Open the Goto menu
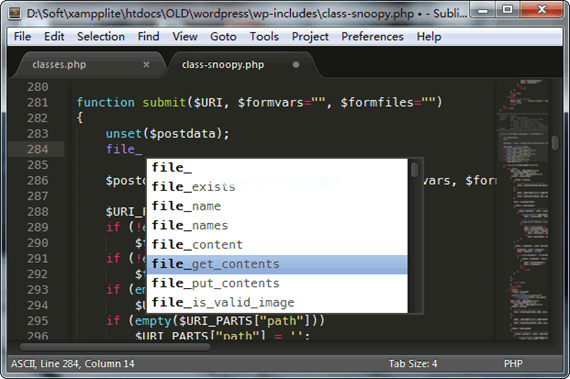 click(x=223, y=36)
